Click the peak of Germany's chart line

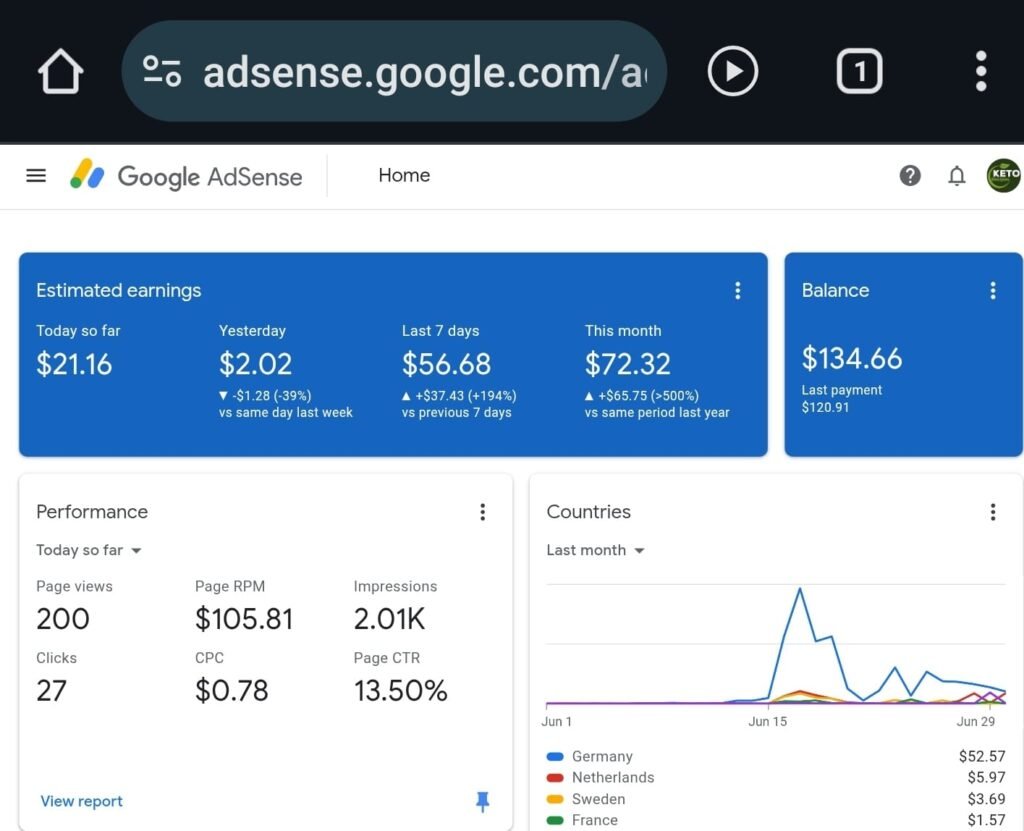(800, 589)
